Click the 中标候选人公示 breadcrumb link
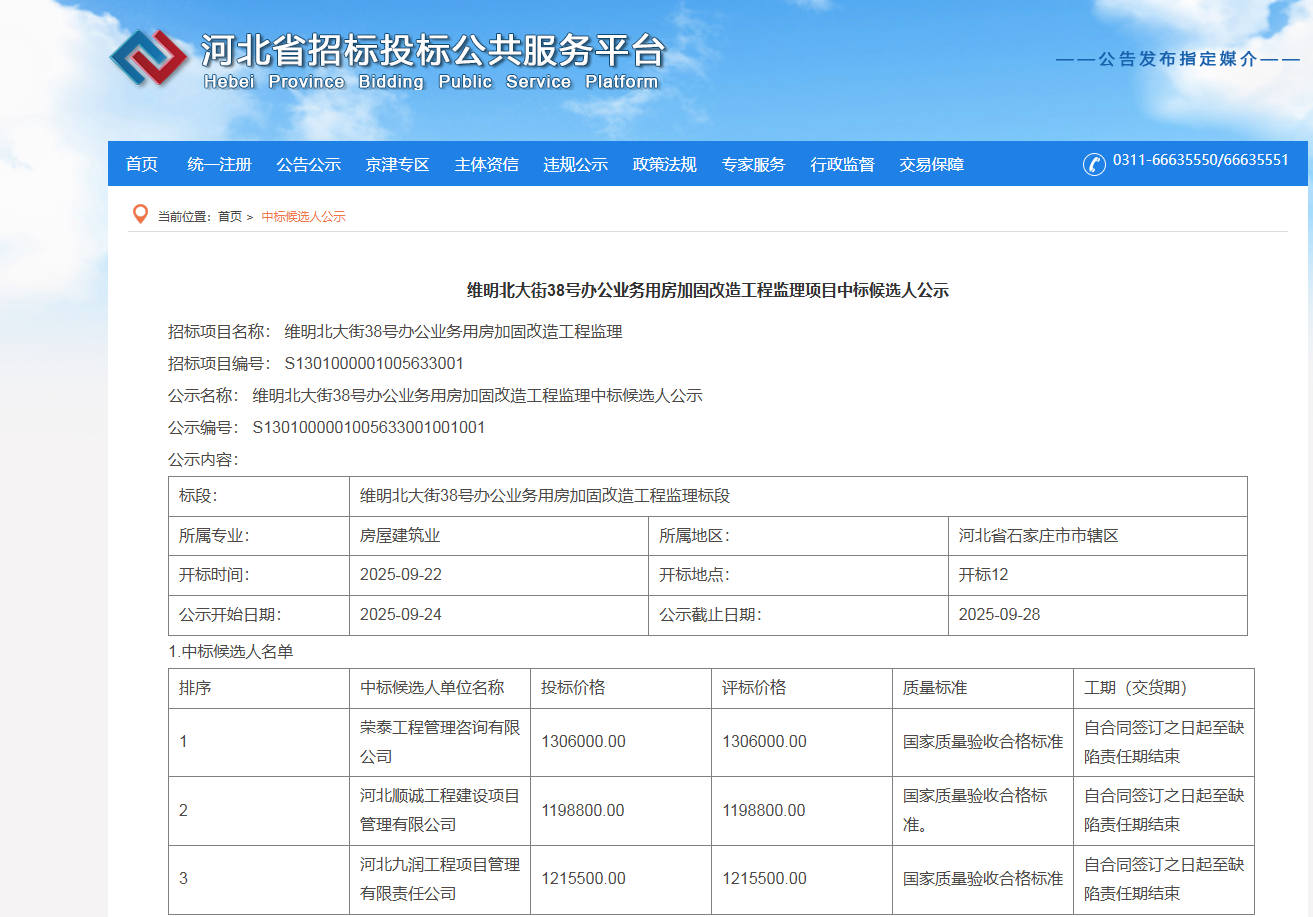 (x=303, y=217)
